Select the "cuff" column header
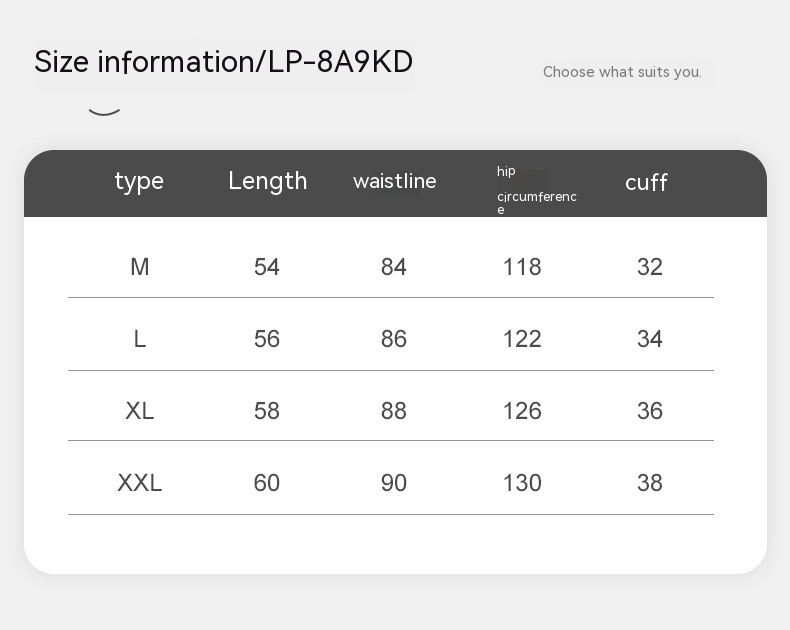This screenshot has height=630, width=790. pyautogui.click(x=646, y=183)
